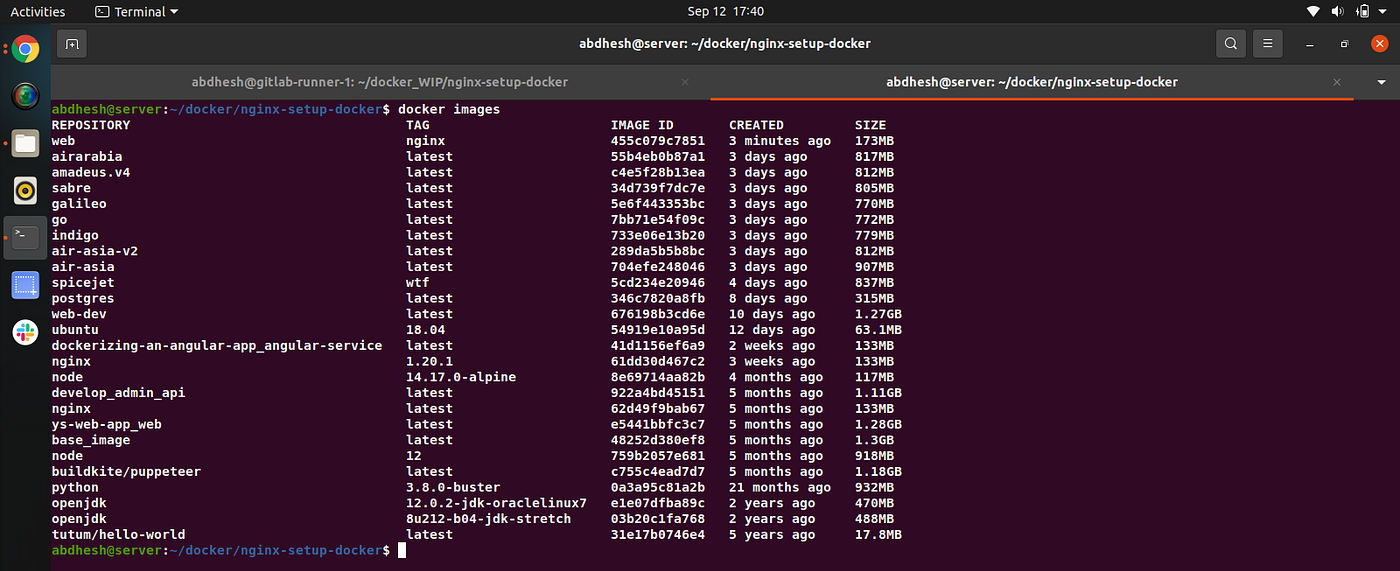This screenshot has height=571, width=1400.
Task: Click the 1.20.1 nginx tag
Action: pyautogui.click(x=430, y=361)
